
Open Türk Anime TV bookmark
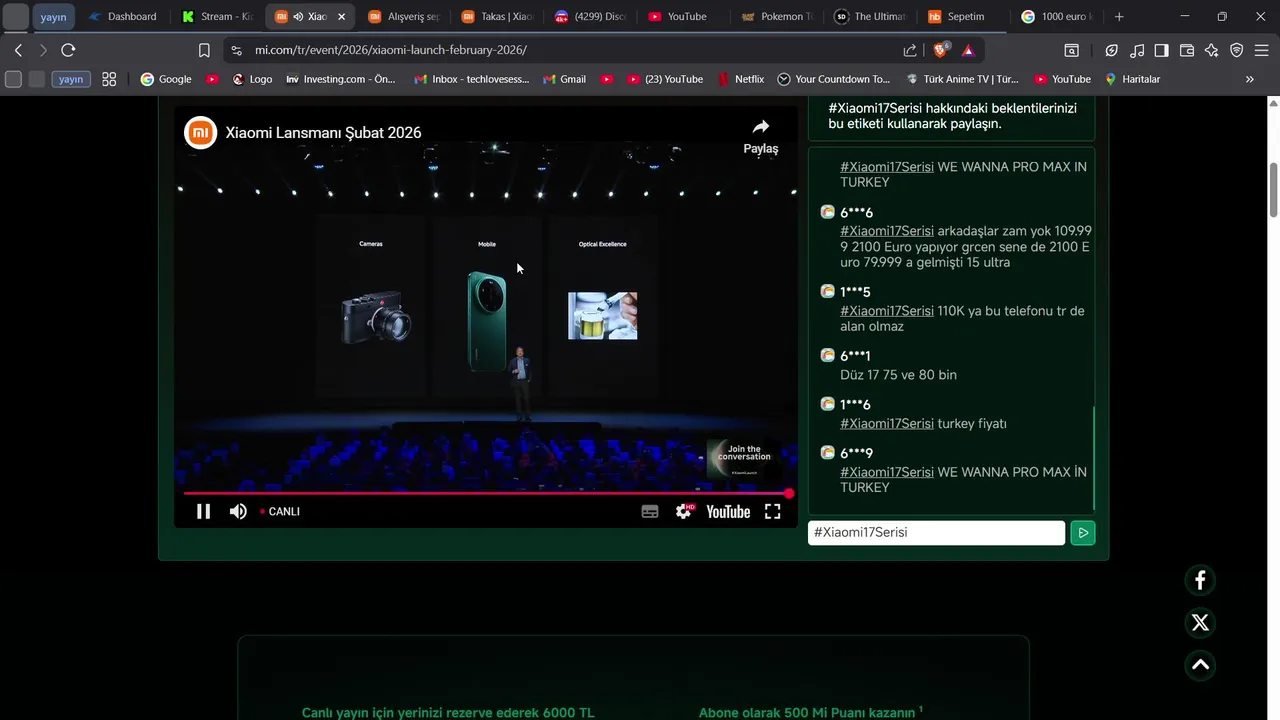pyautogui.click(x=962, y=79)
